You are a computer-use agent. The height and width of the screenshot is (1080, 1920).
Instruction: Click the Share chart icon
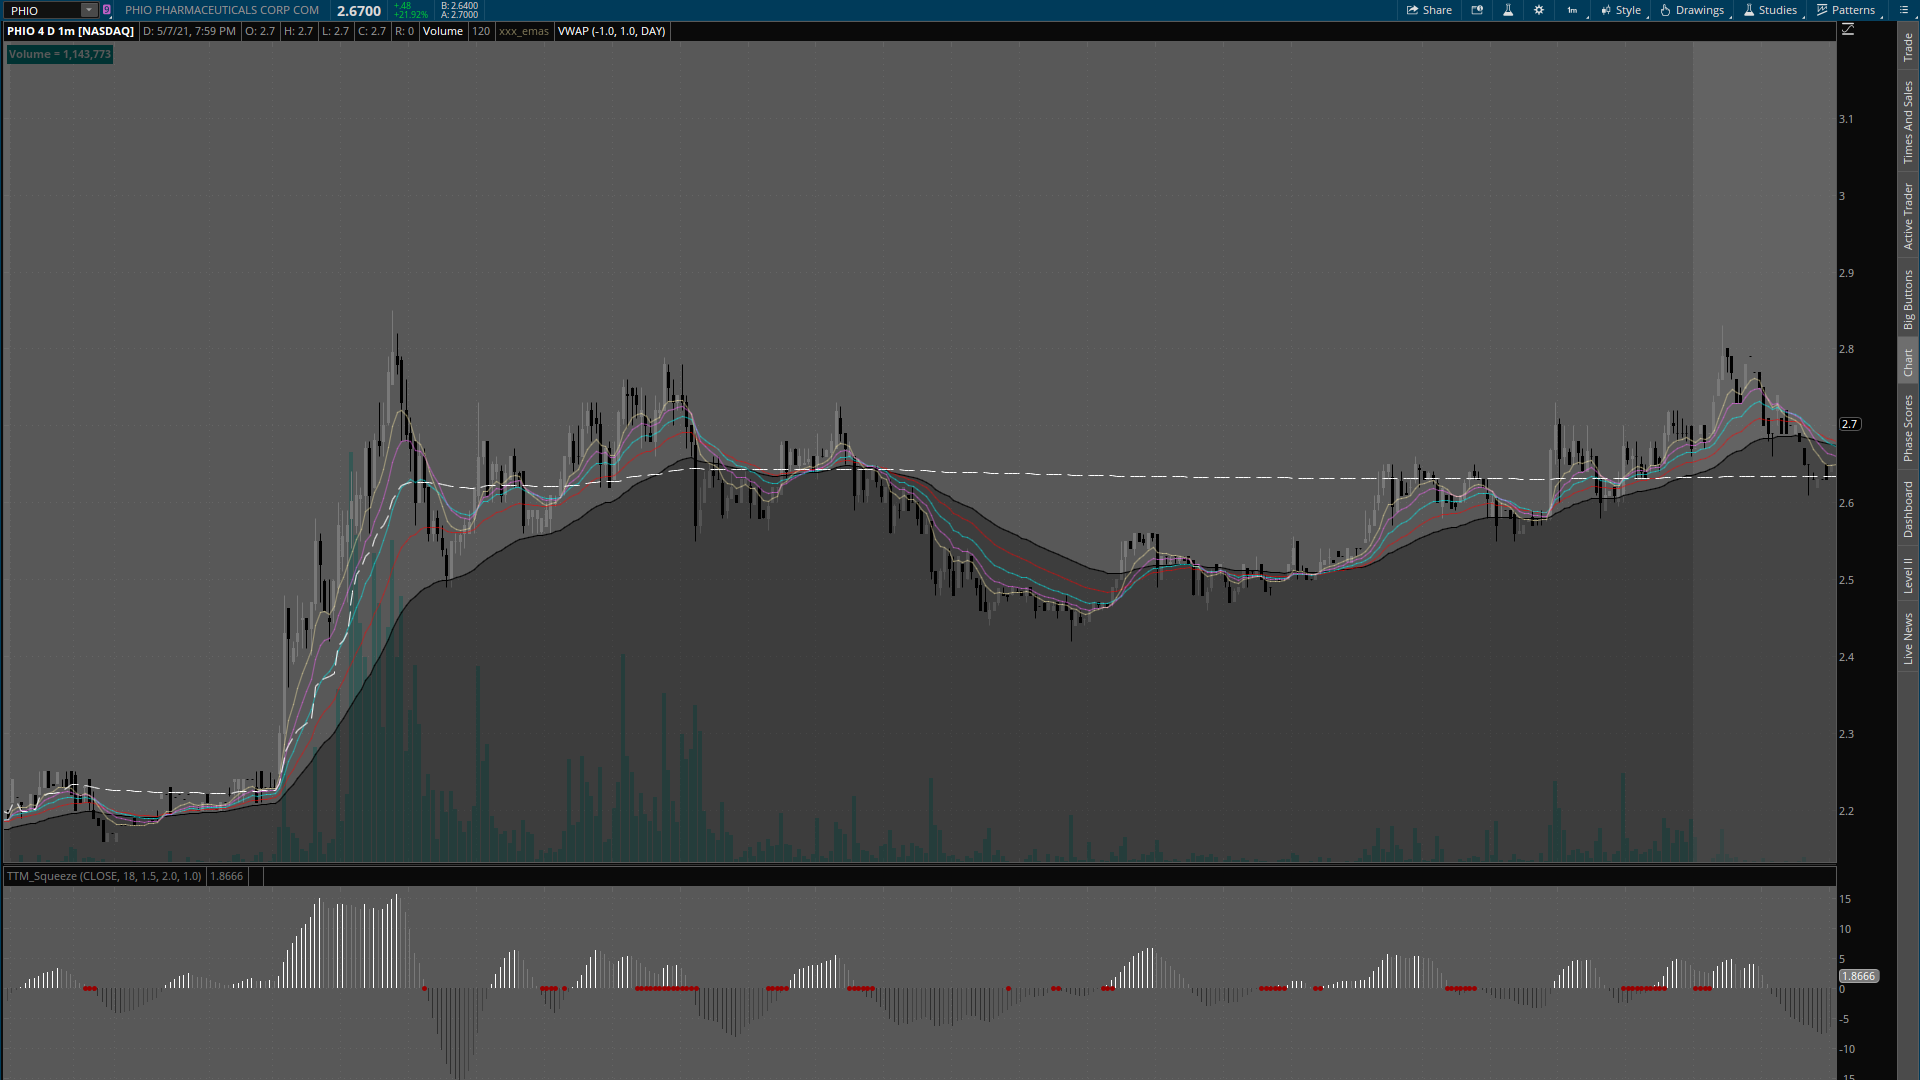pyautogui.click(x=1428, y=10)
